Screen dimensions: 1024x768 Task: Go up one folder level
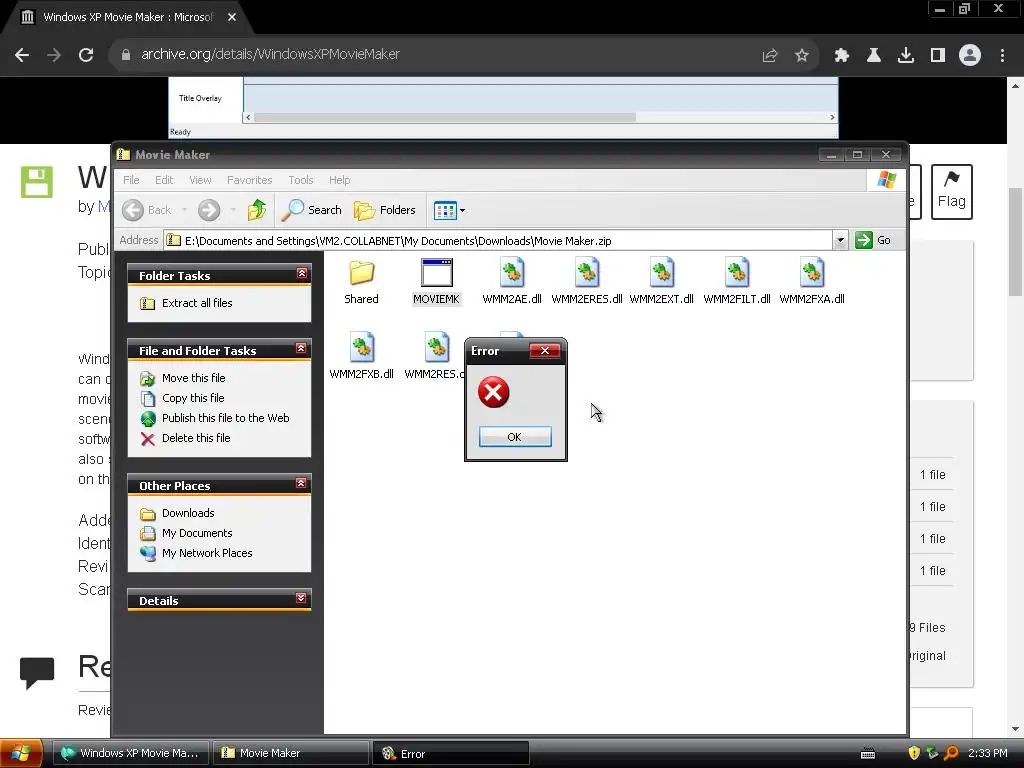257,210
